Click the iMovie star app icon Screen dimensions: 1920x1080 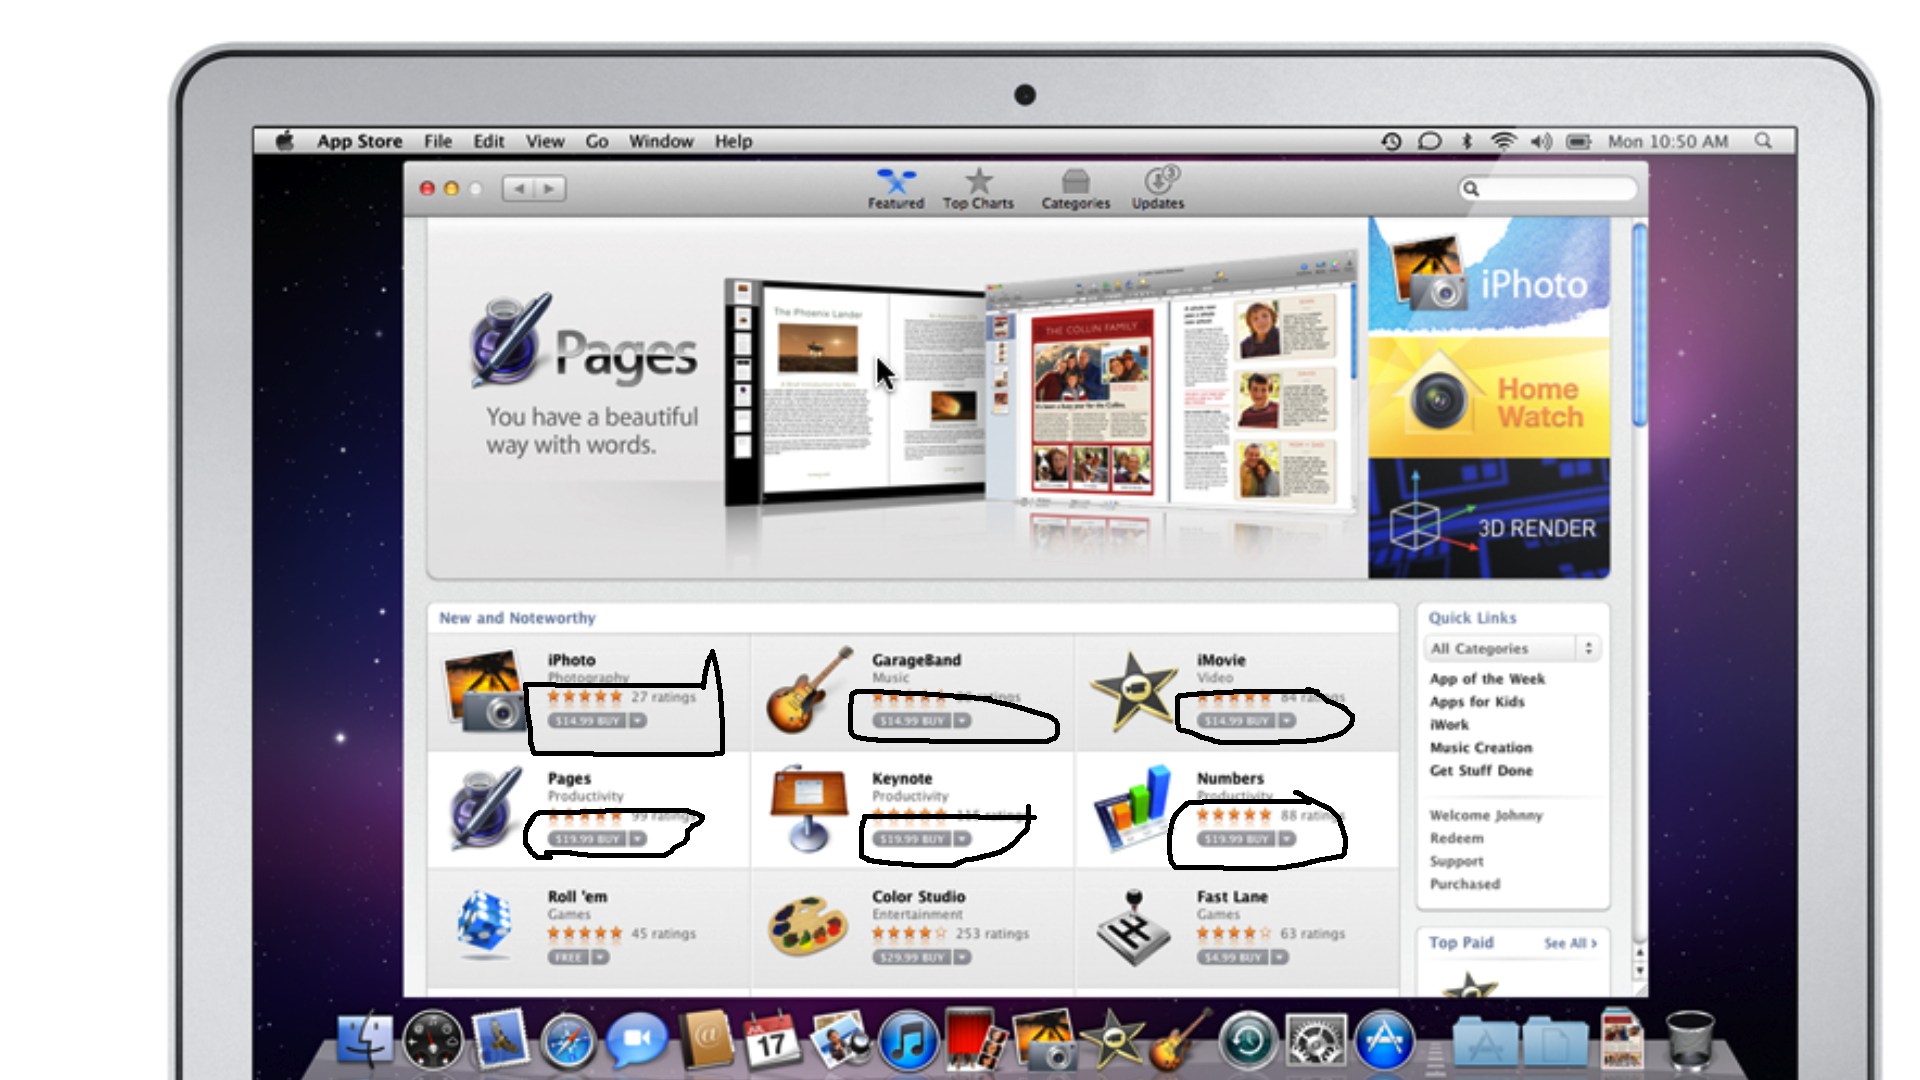coord(1132,690)
